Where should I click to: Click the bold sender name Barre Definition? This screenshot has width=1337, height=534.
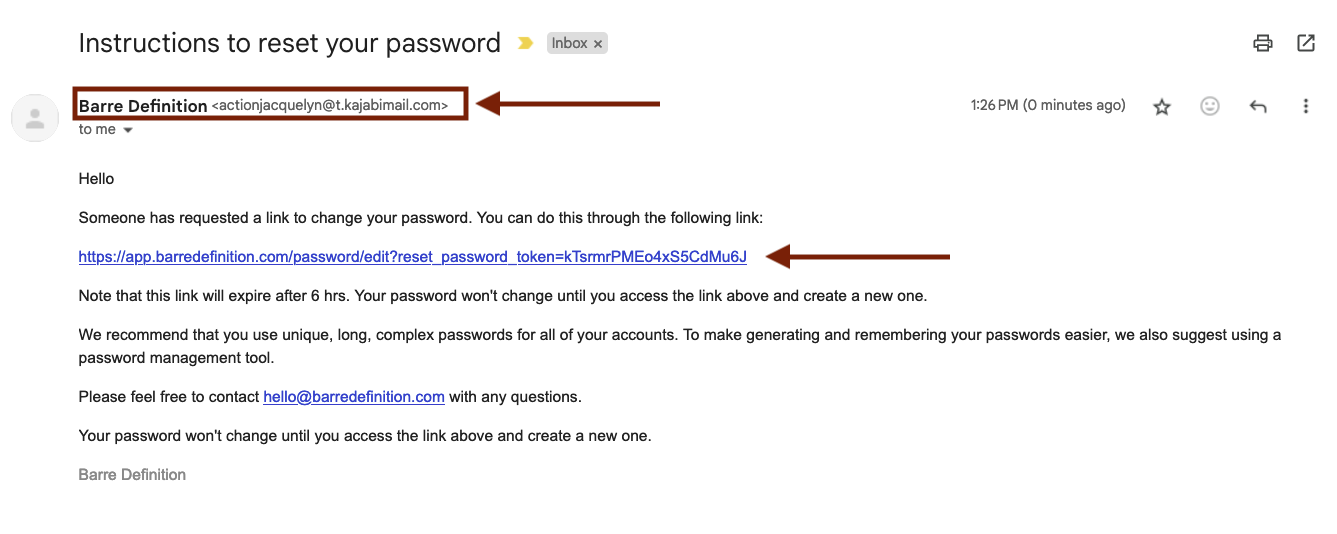[x=143, y=106]
